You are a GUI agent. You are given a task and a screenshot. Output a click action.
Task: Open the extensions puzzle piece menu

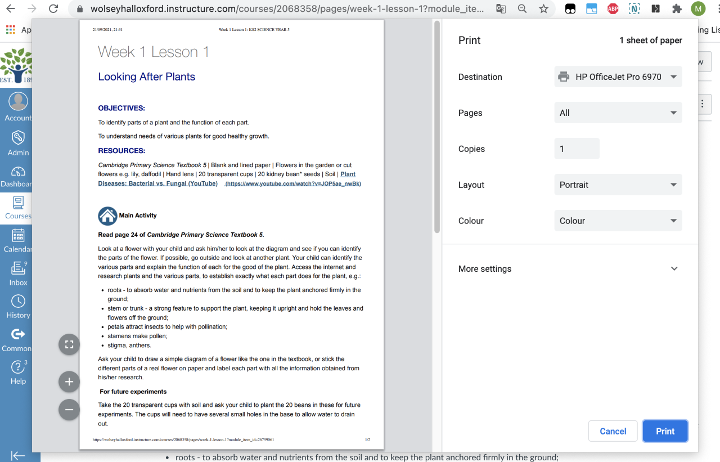(x=677, y=8)
